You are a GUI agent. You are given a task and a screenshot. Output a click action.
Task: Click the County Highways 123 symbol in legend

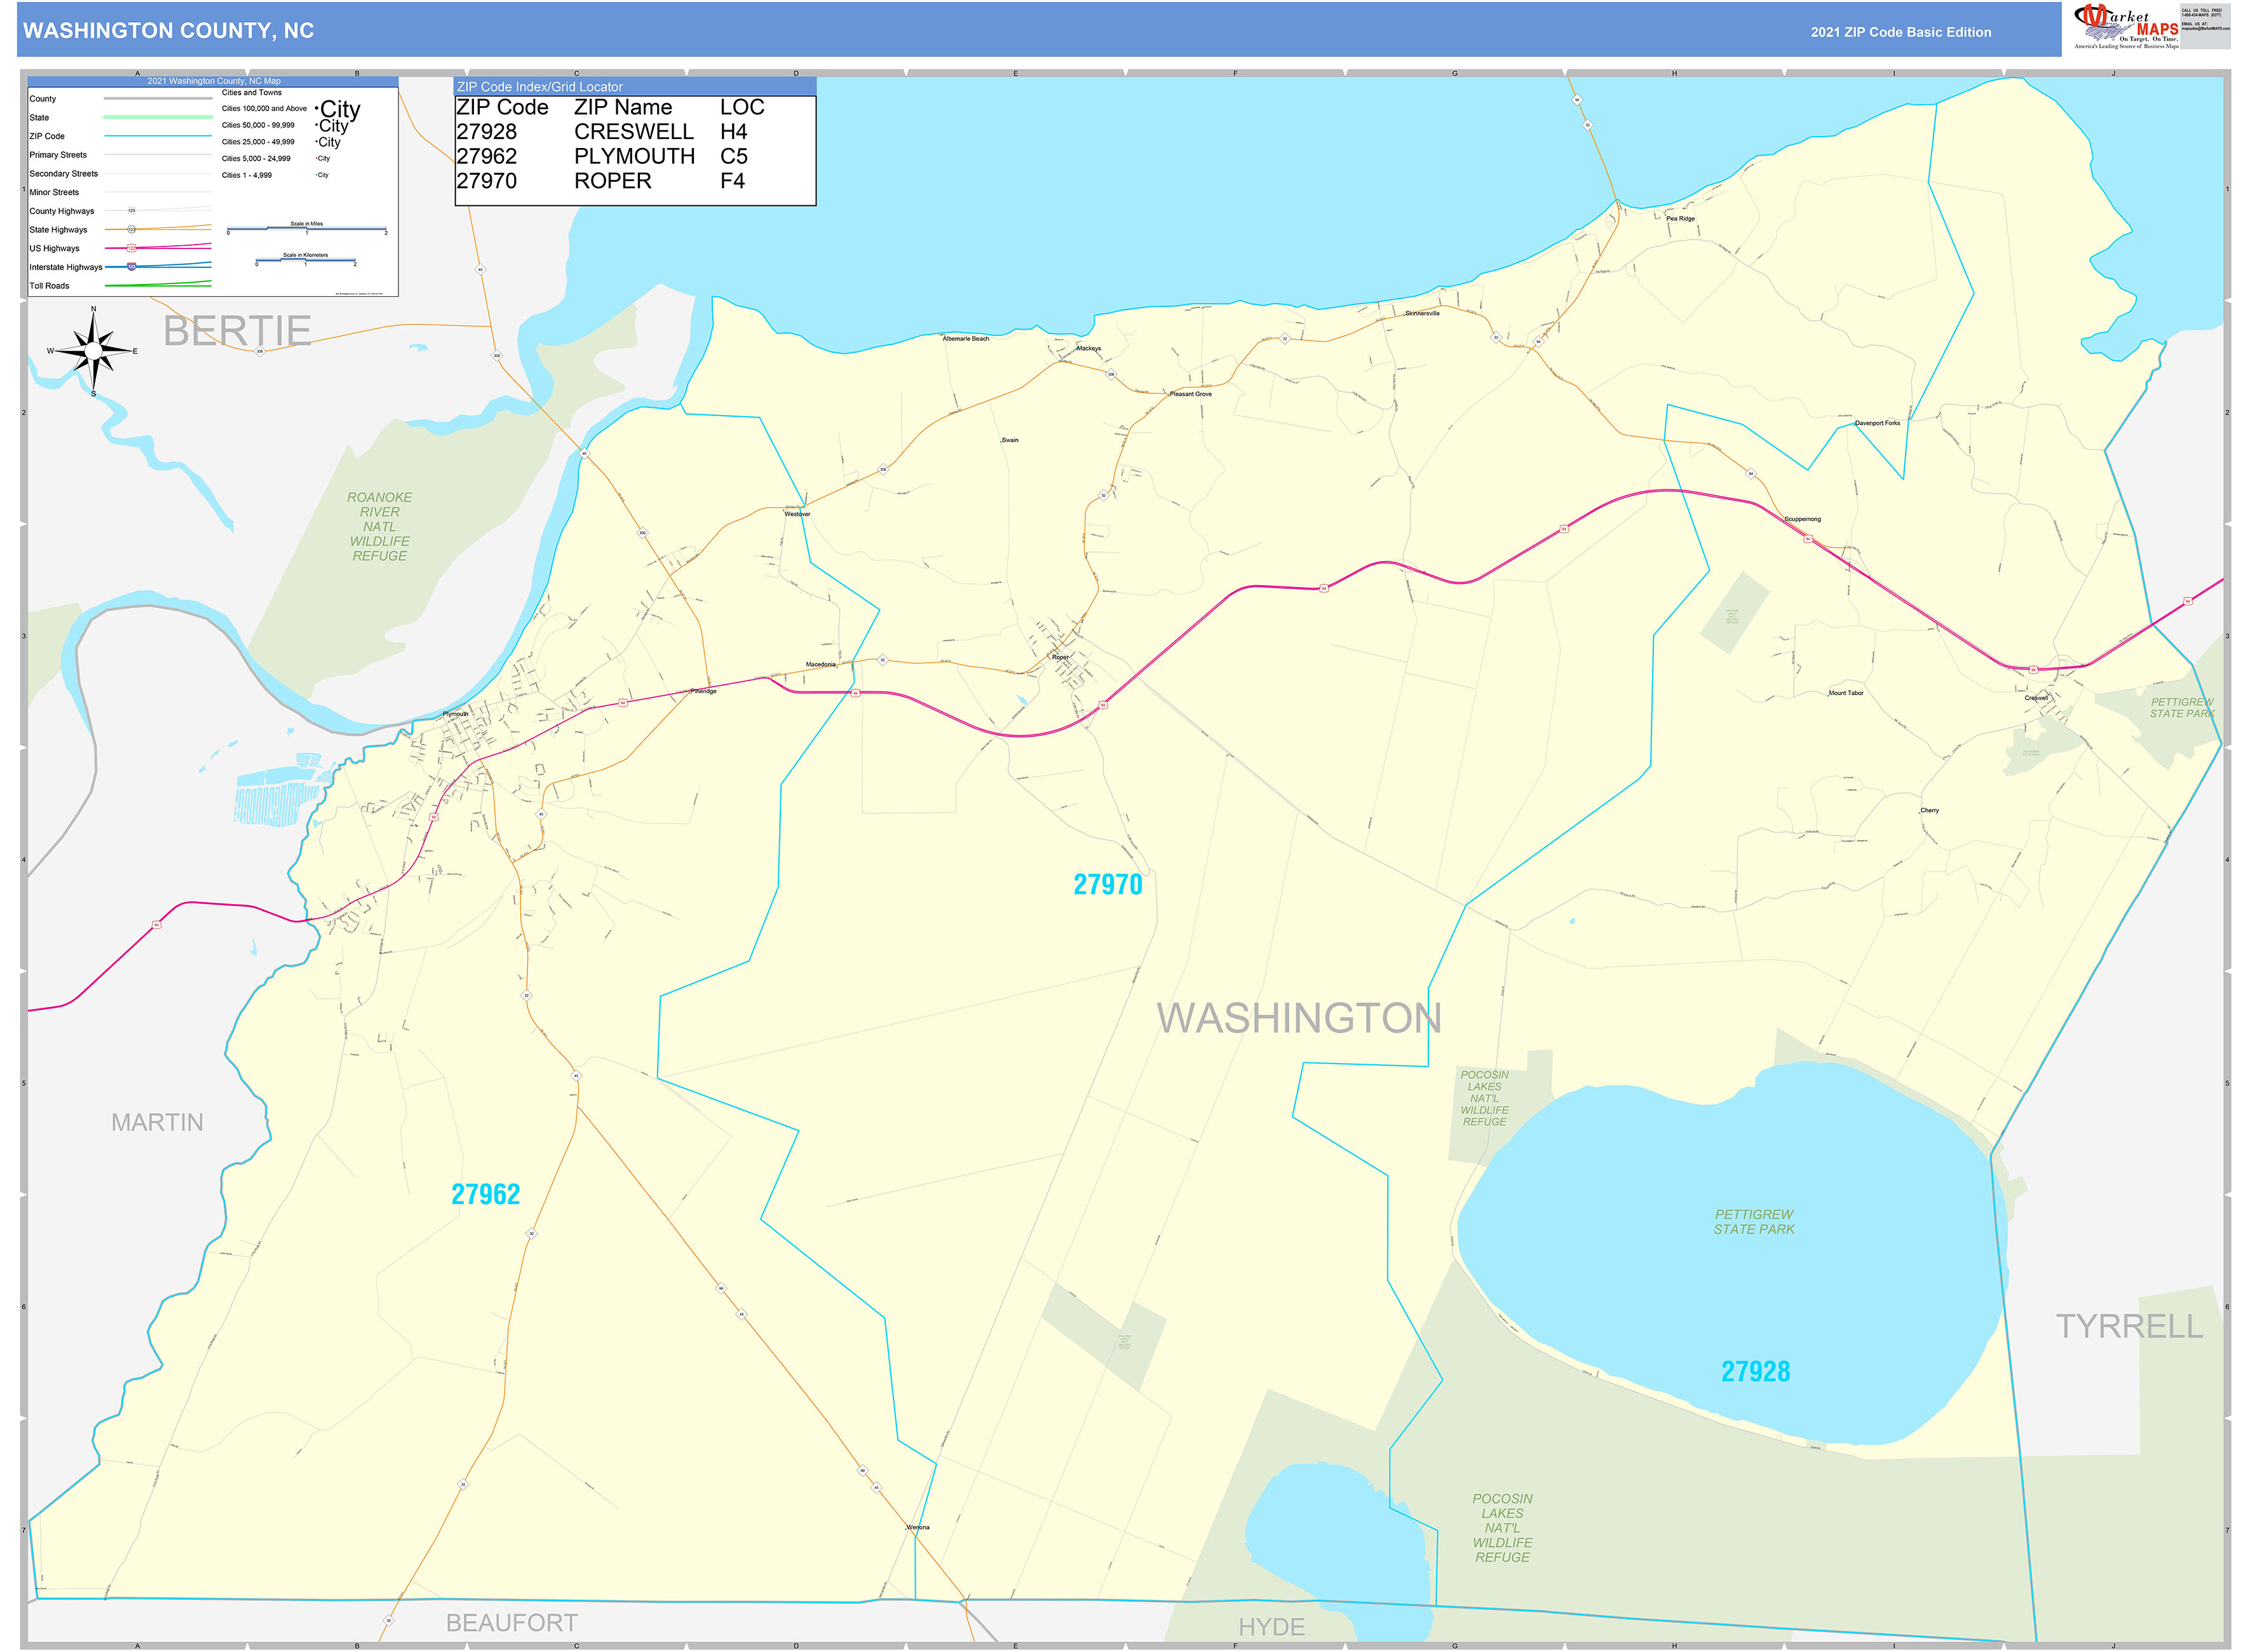[131, 210]
